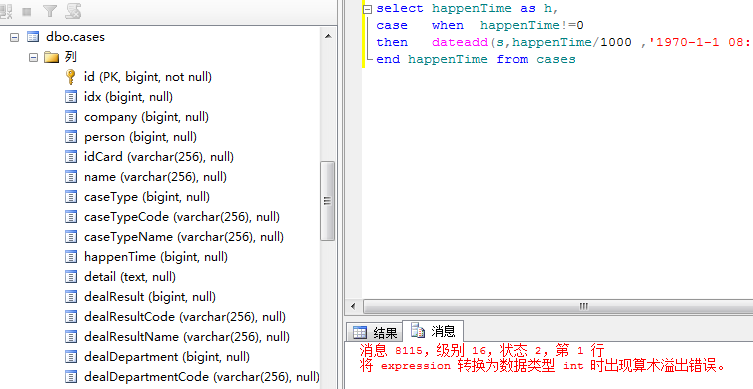Select the caseTypeName column item
The width and height of the screenshot is (753, 389).
183,237
